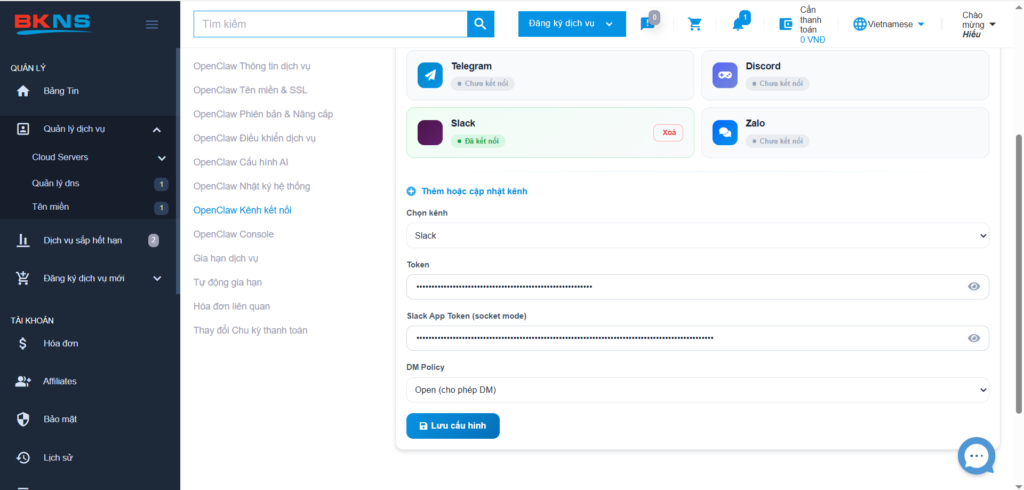Screen dimensions: 1024x490
Task: Click the BKNS logo
Action: coord(53,24)
